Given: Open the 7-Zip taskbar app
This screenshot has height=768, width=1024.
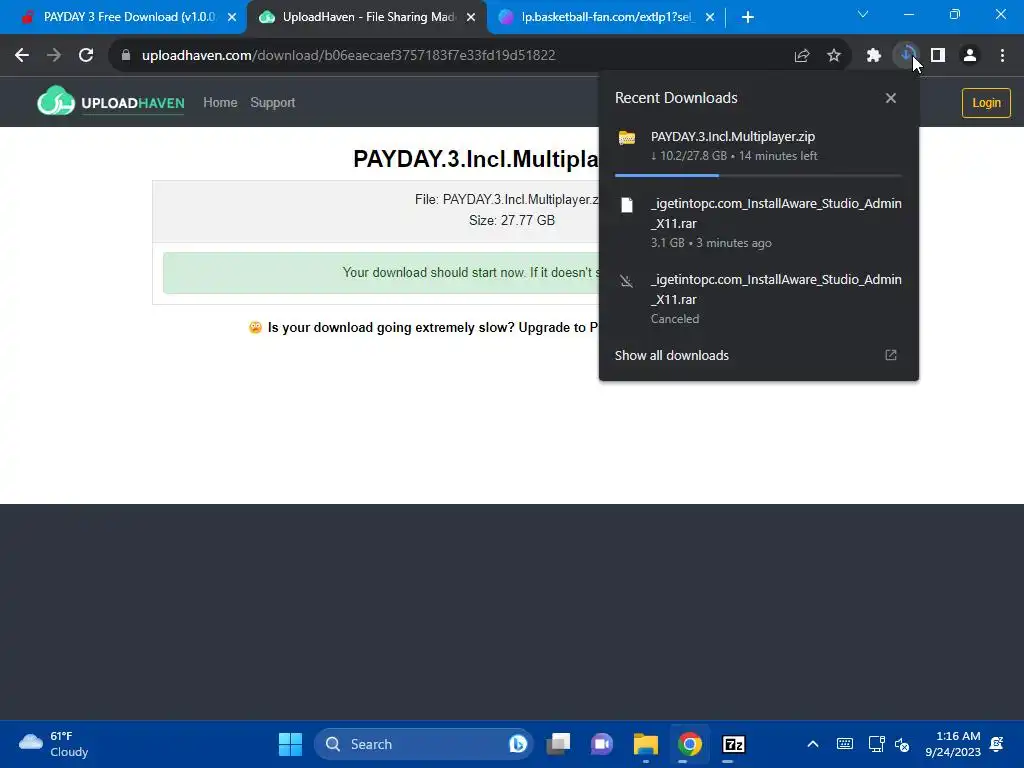Looking at the screenshot, I should (x=733, y=744).
